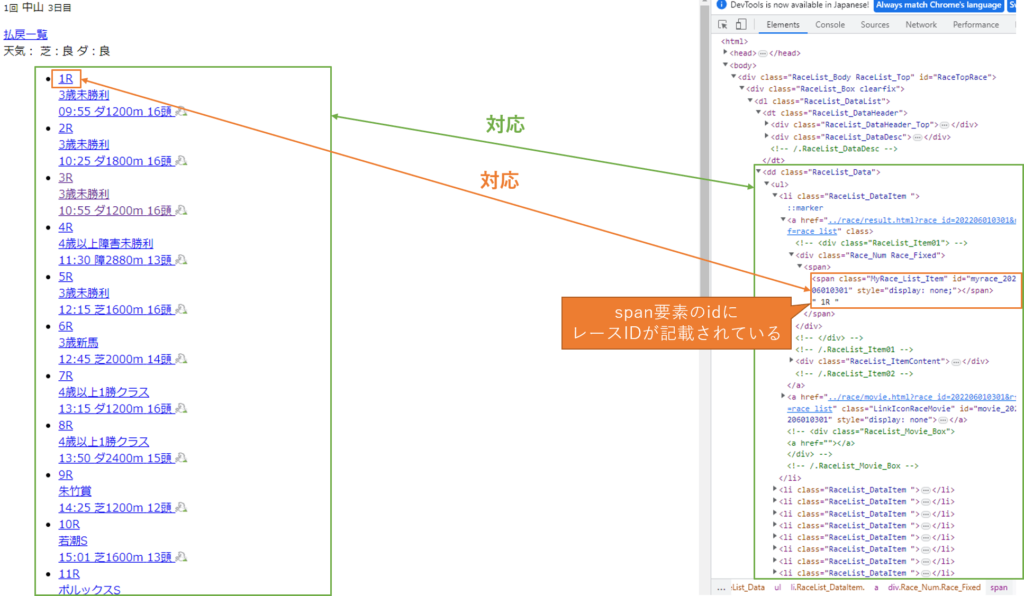Viewport: 1024px width, 596px height.
Task: Open the 4歳以上障害未勝利 link
Action: click(x=105, y=243)
